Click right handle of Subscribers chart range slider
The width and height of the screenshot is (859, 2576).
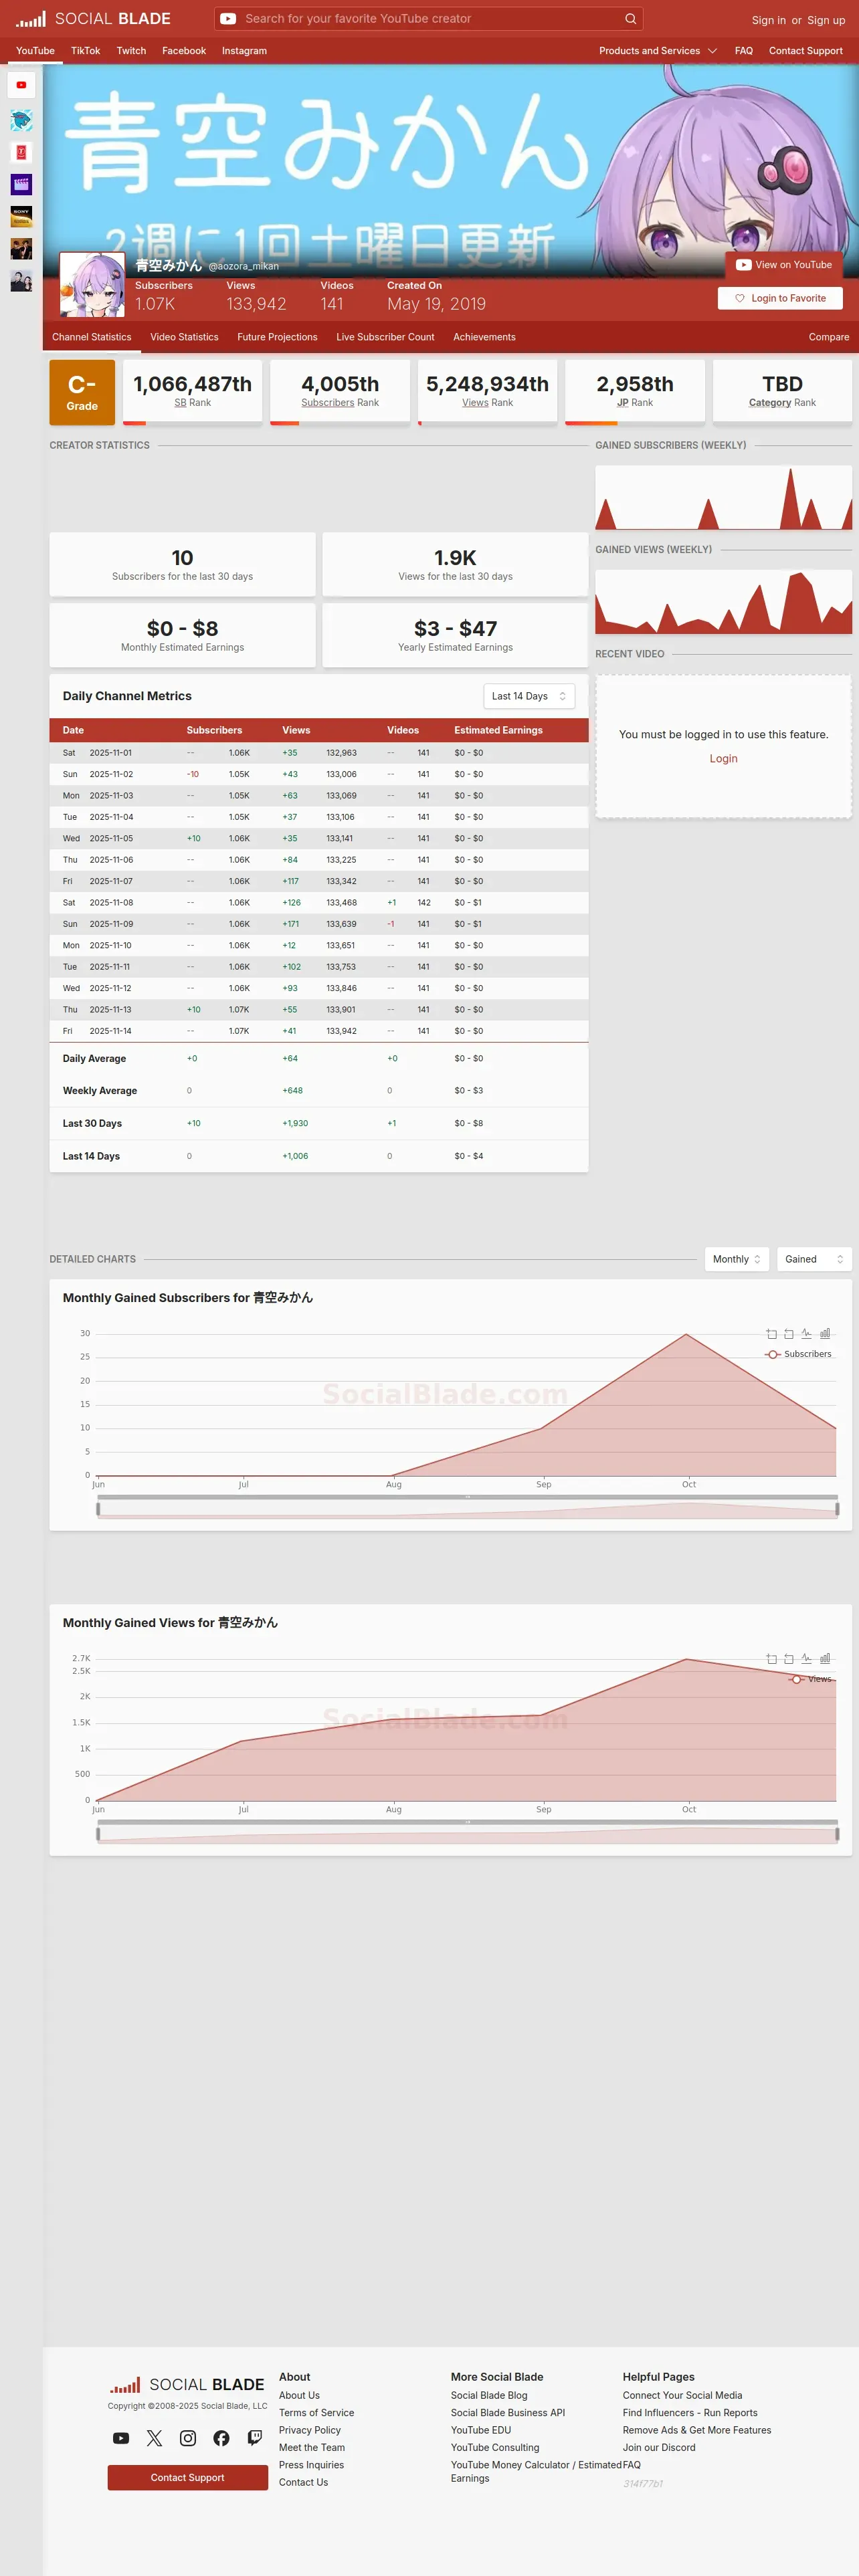pos(837,1509)
